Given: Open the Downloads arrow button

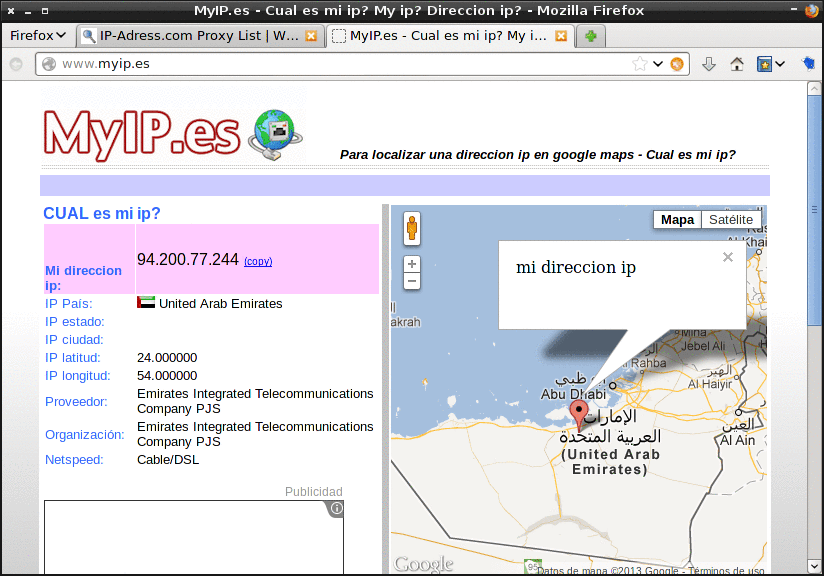Looking at the screenshot, I should (x=709, y=64).
